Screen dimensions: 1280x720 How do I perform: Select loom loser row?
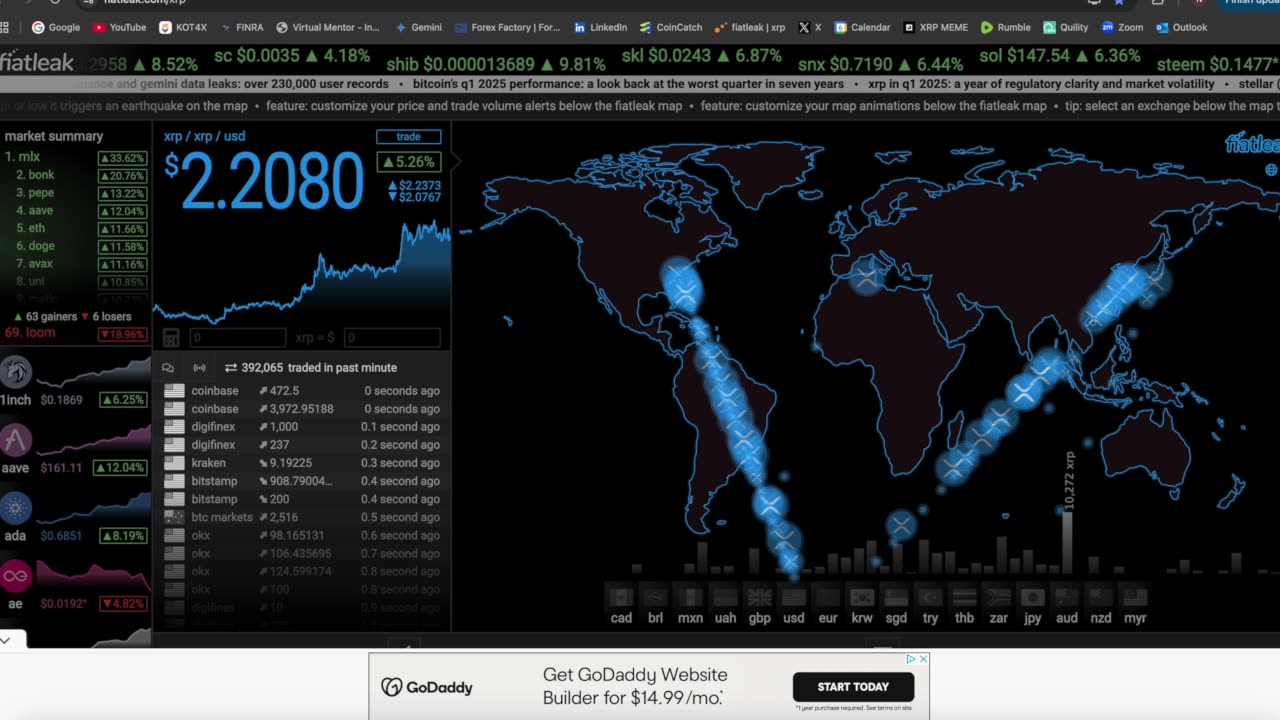76,333
